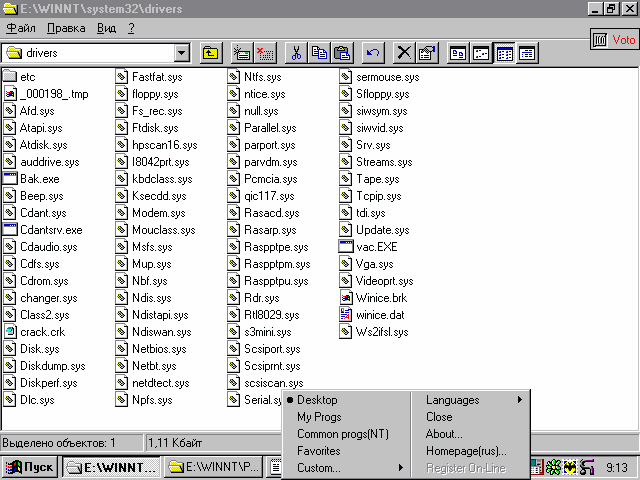
Task: Select the _000198_.tmp file icon
Action: click(10, 93)
